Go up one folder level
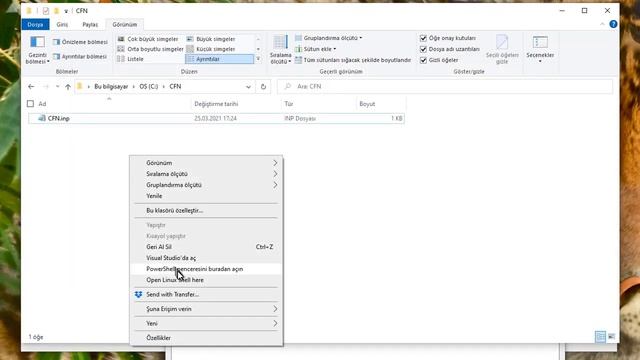 tap(68, 87)
